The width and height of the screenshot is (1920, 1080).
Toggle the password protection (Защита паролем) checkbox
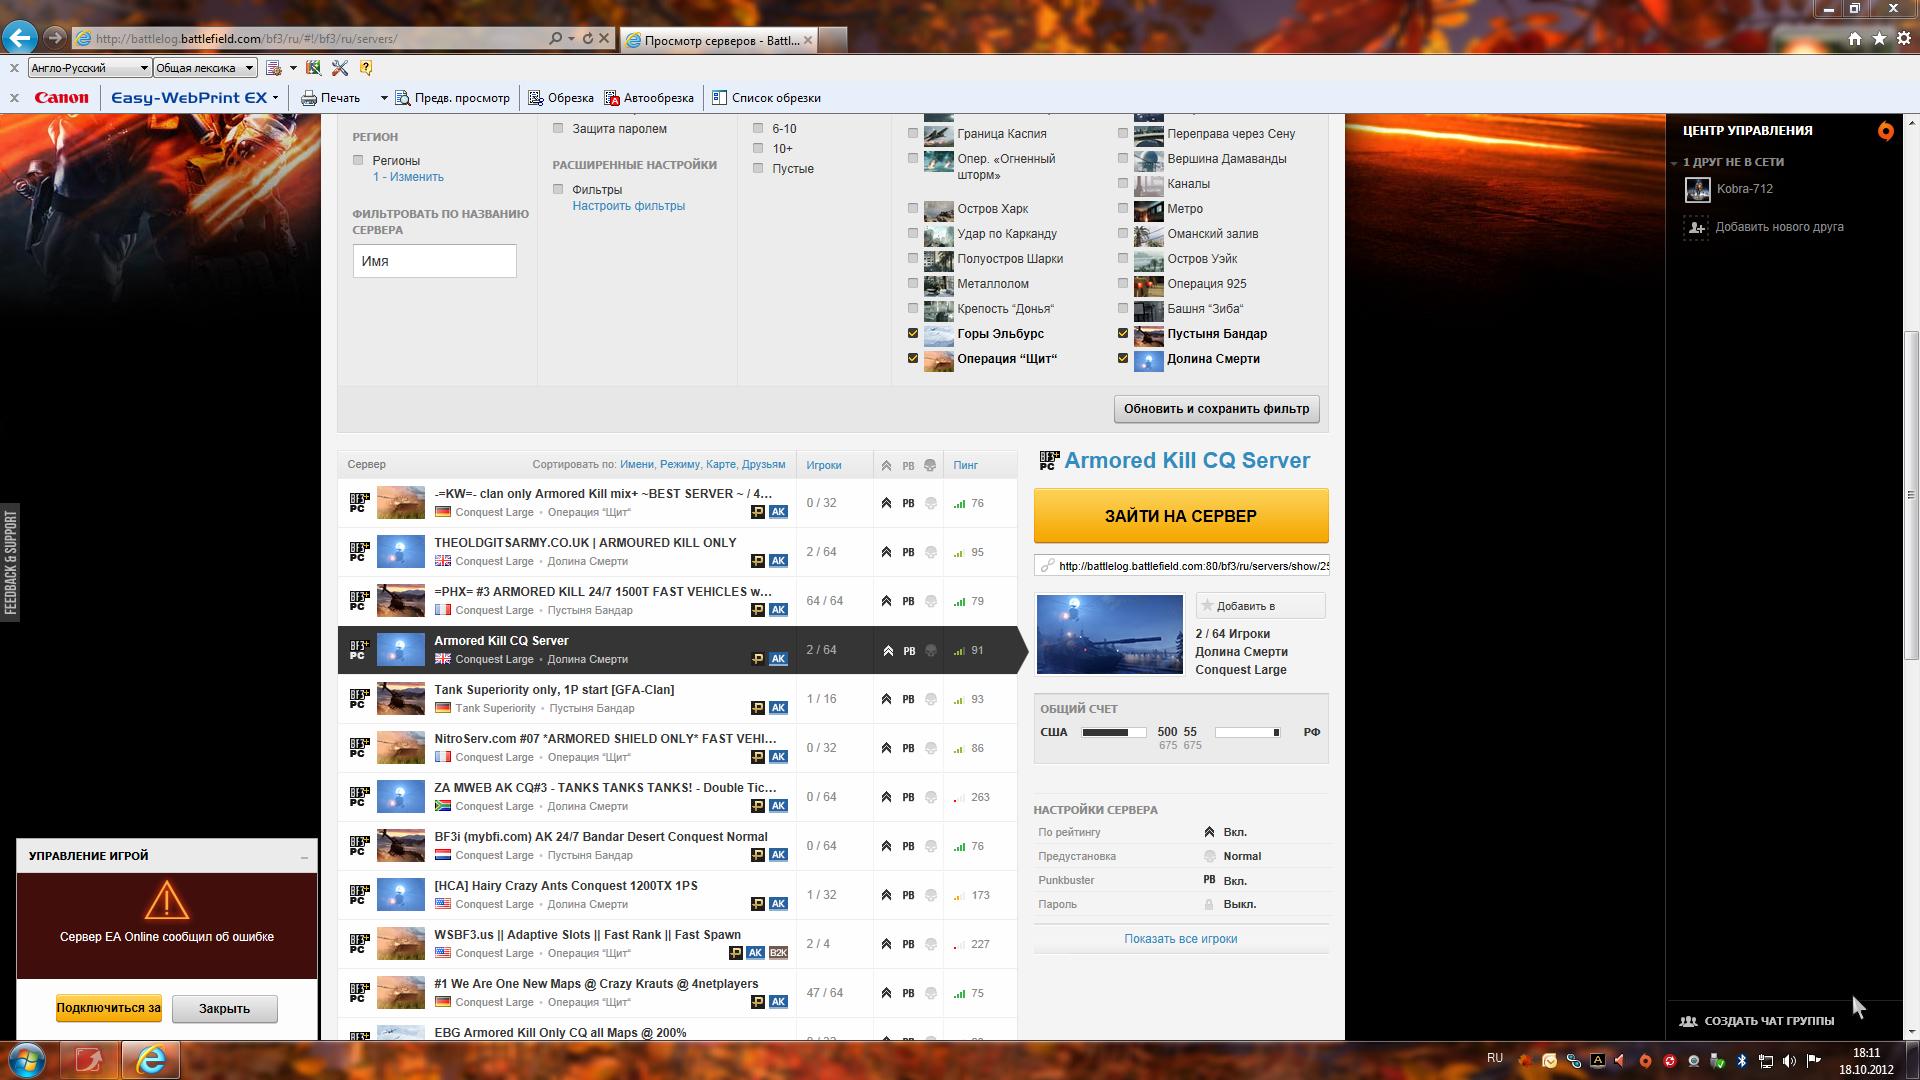click(x=558, y=128)
